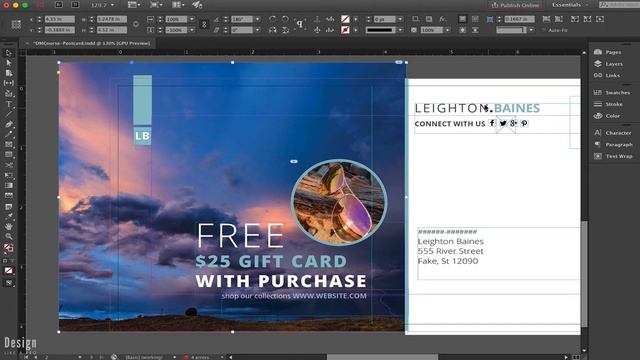Change screen mode at toolbox bottom
This screenshot has height=360, width=640.
tap(9, 283)
